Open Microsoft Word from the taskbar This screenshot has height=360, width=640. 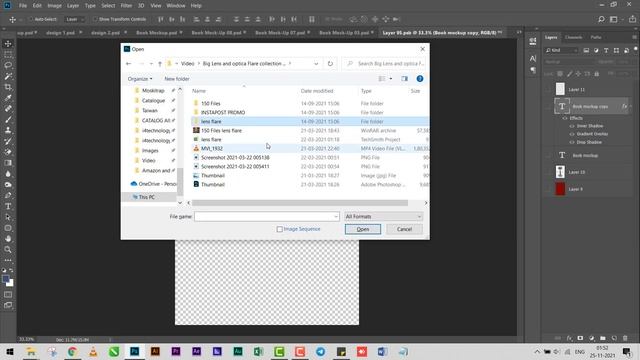382,351
